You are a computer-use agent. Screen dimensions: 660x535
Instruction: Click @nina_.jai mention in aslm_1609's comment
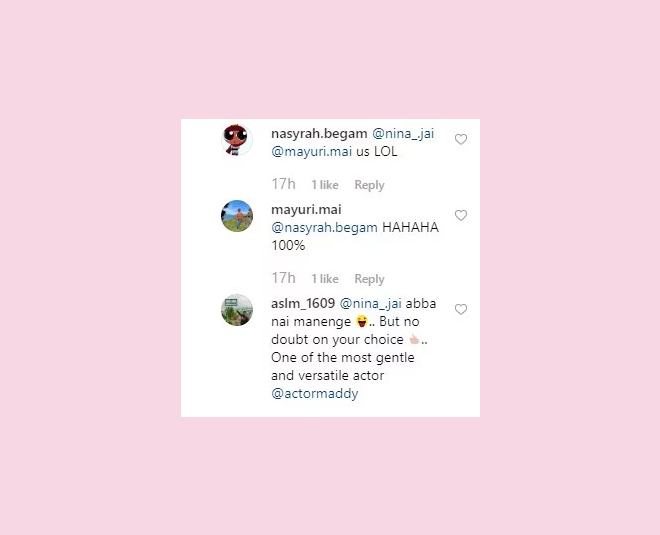370,303
